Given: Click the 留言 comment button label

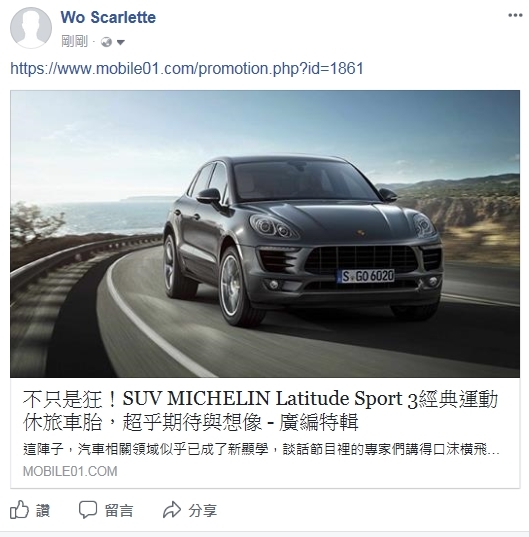Looking at the screenshot, I should (119, 511).
